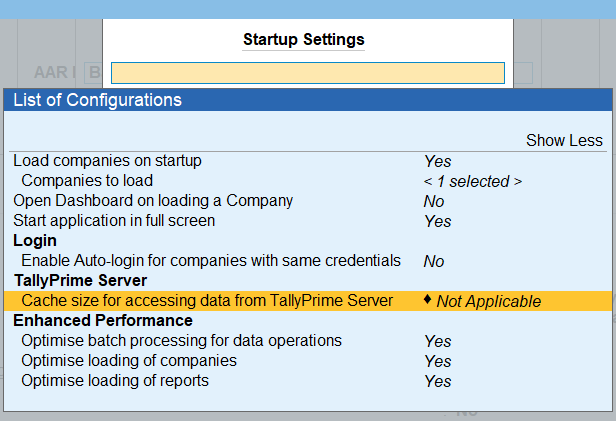
Task: Select Open Dashboard on loading a Company
Action: (152, 200)
